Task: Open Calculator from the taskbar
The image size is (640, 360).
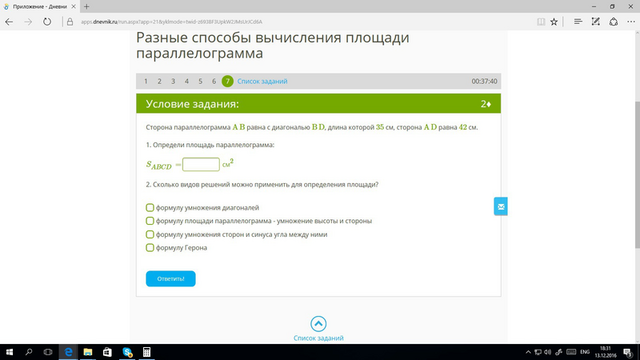Action: [x=147, y=352]
